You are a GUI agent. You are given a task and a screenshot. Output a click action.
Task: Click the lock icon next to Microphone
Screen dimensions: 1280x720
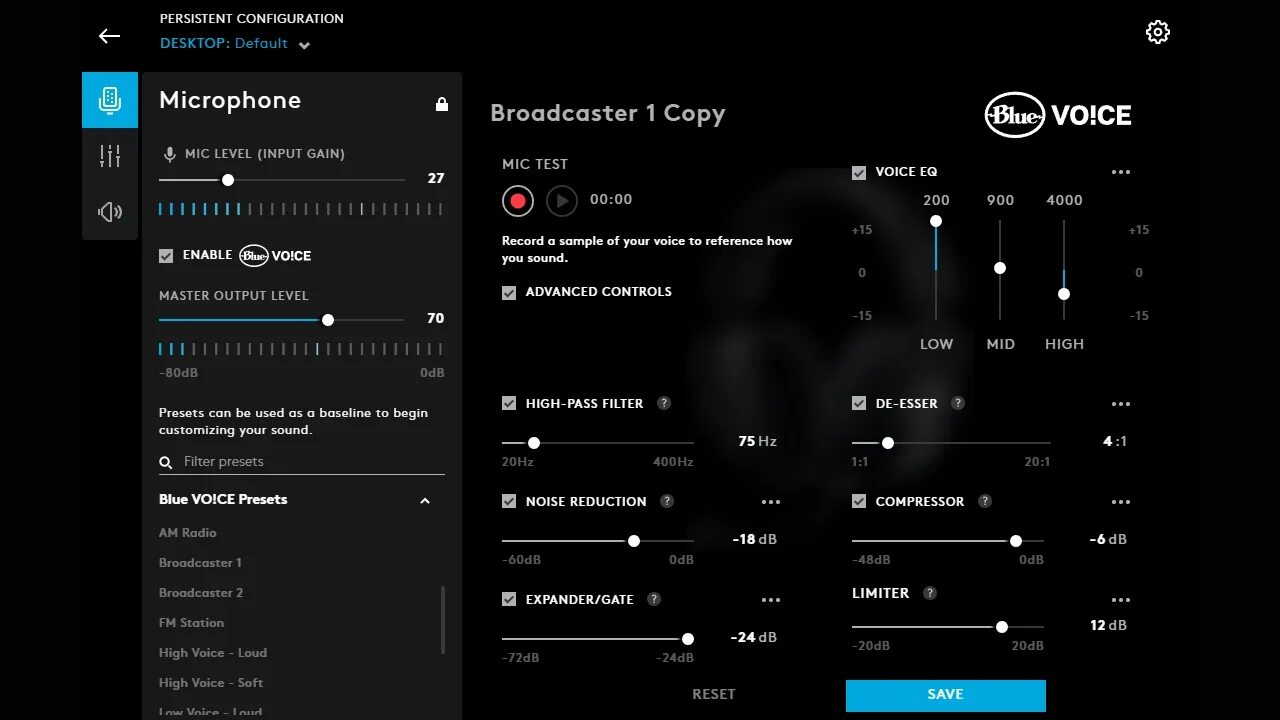click(442, 104)
